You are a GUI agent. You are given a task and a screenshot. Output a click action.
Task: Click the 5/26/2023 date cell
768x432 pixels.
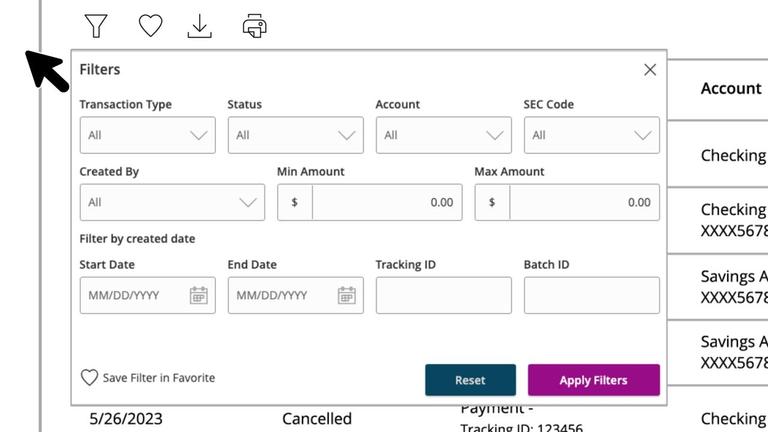click(x=126, y=419)
